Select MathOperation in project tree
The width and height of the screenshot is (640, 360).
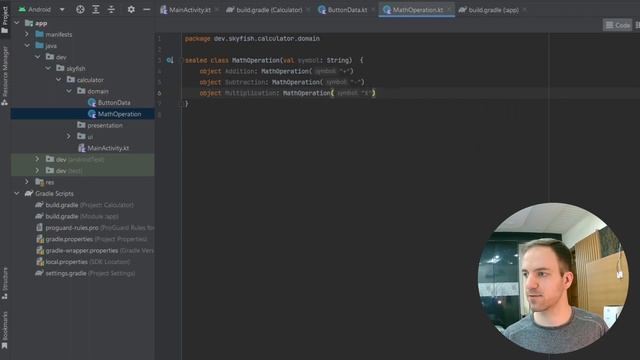pyautogui.click(x=119, y=114)
